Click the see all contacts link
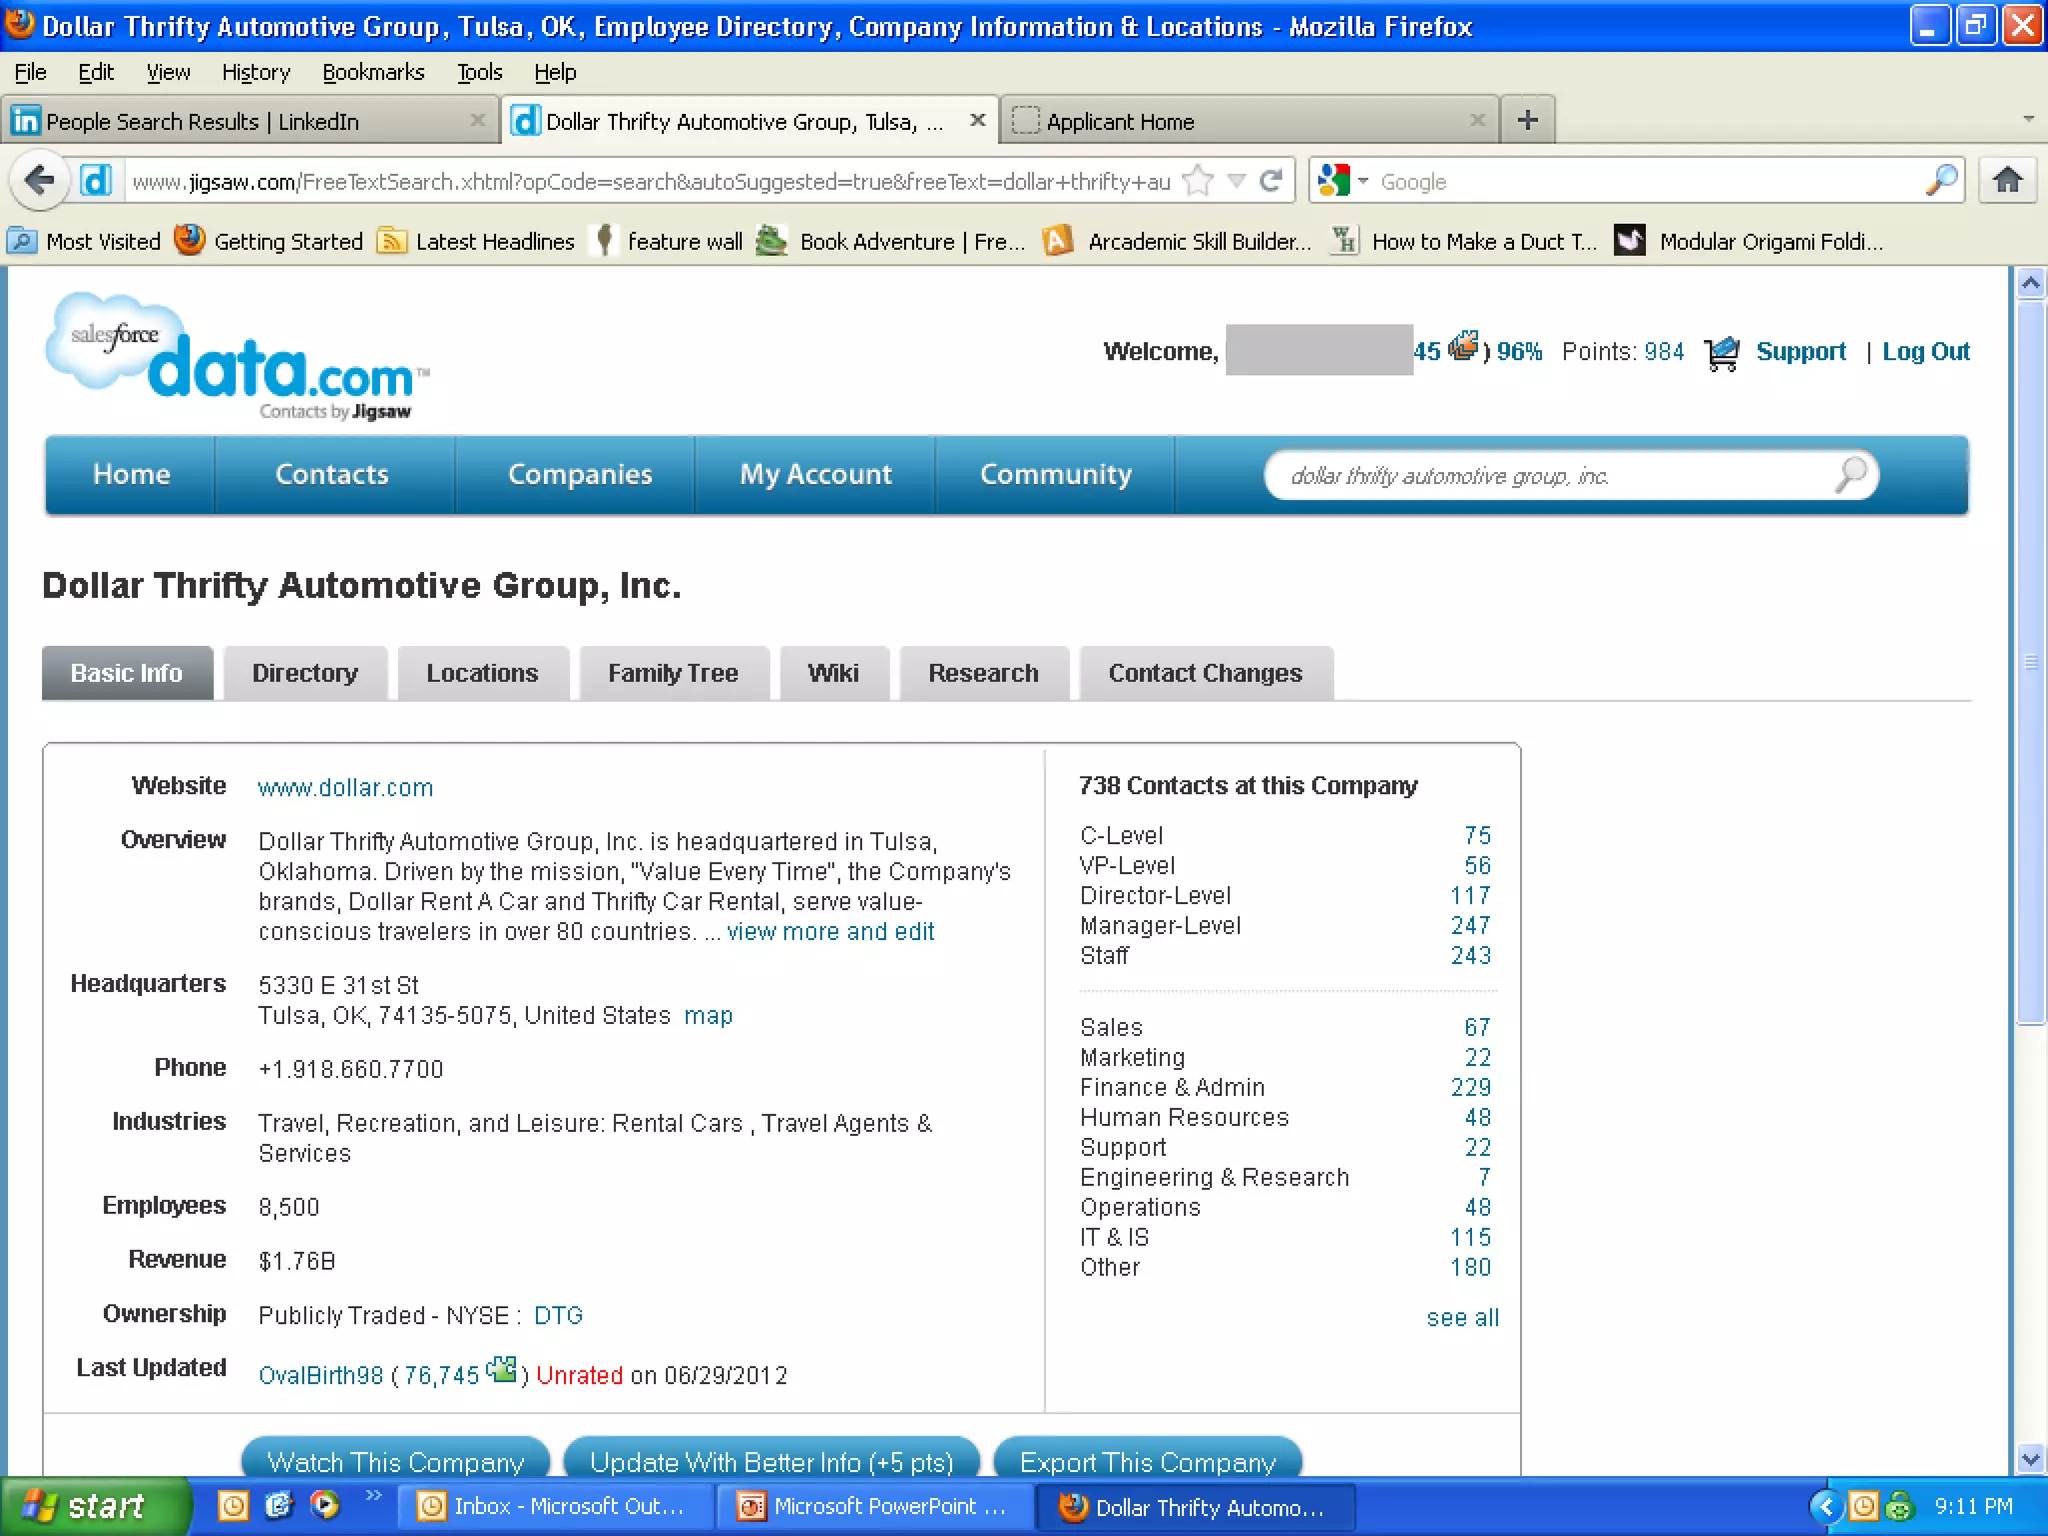Screen dimensions: 2048x1536 [1462, 1318]
